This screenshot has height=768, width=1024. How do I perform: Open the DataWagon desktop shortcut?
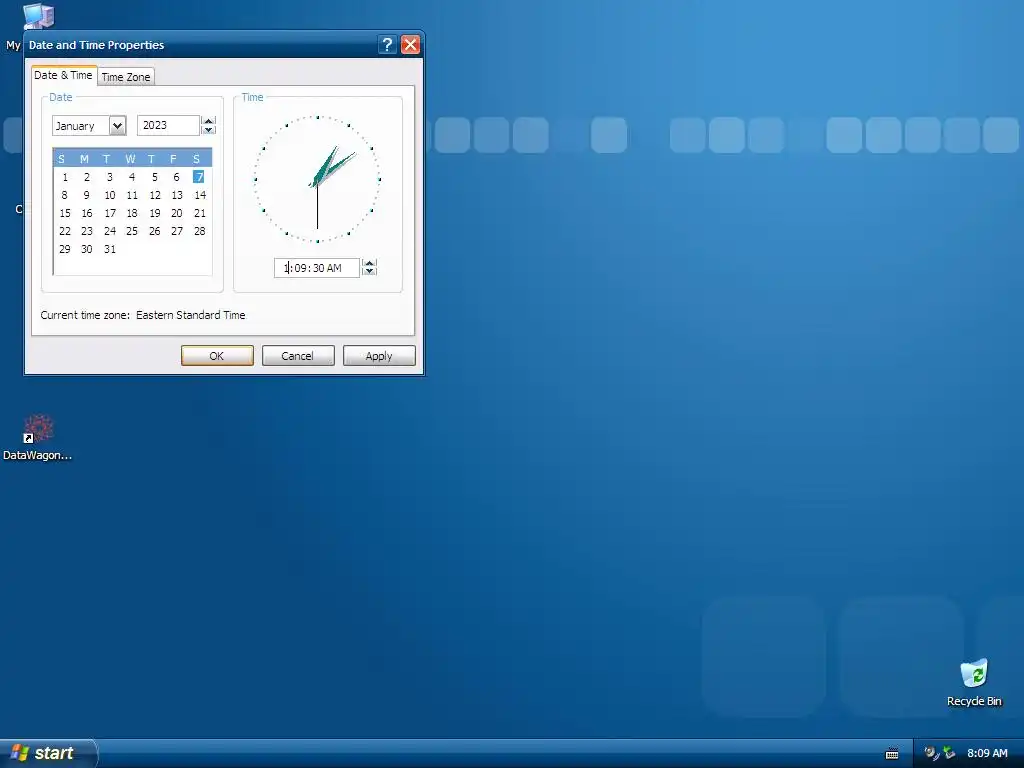click(x=38, y=436)
